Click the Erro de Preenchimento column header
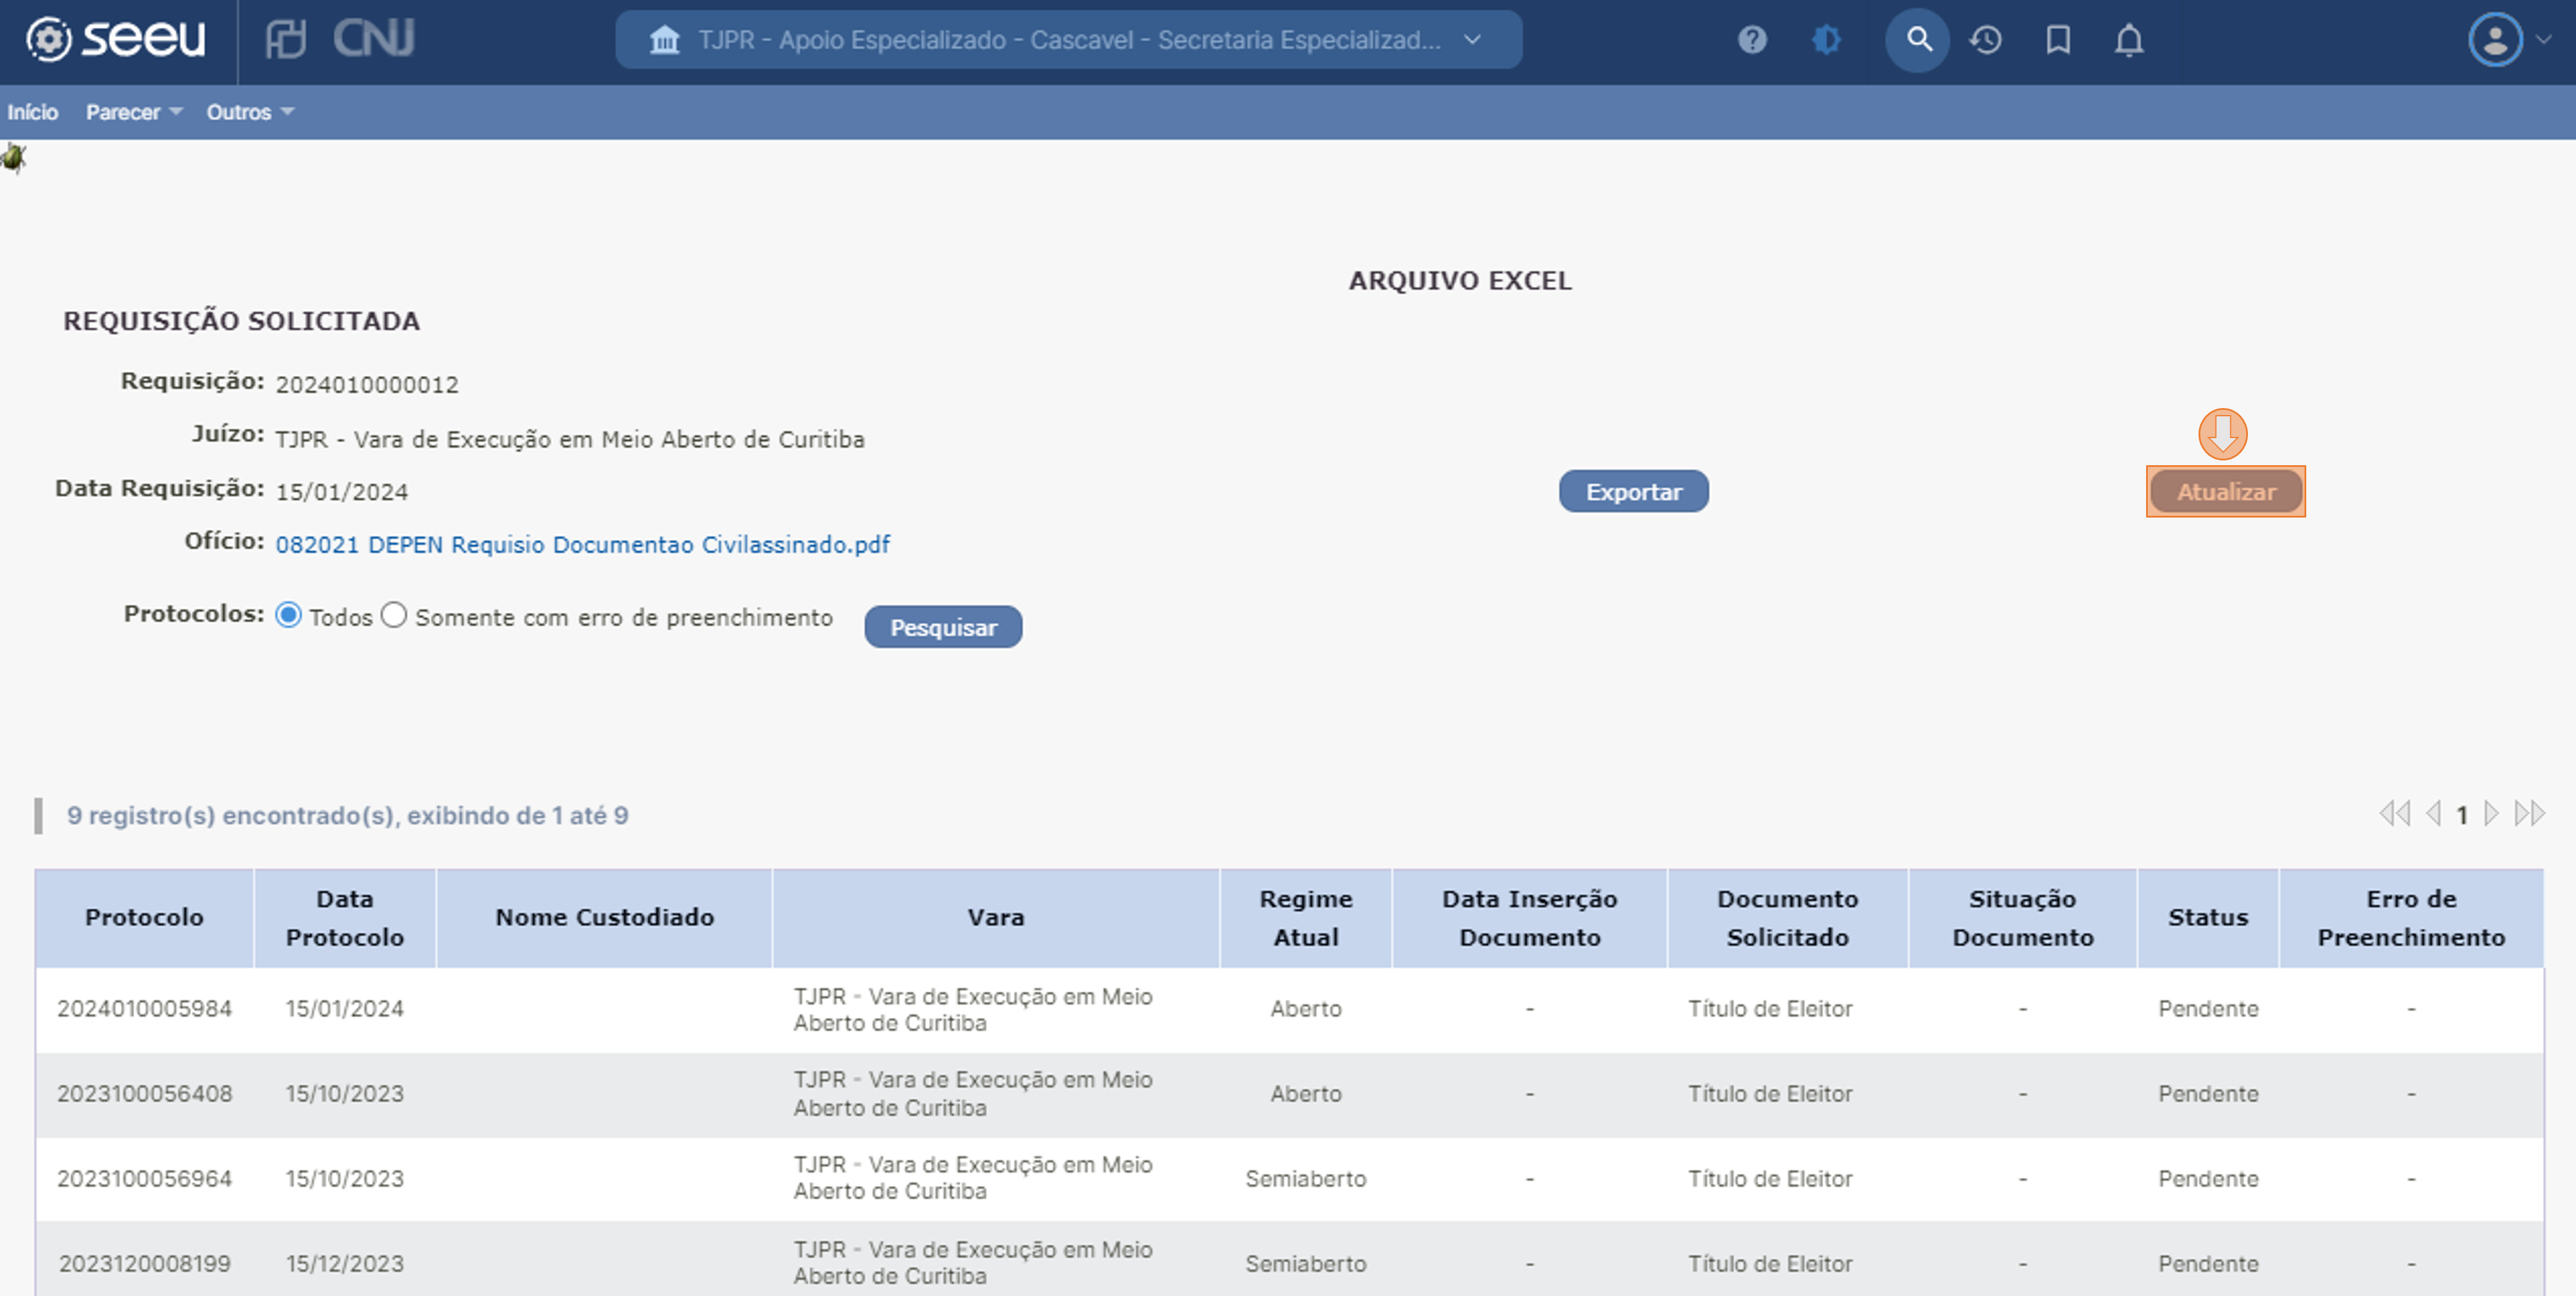This screenshot has width=2576, height=1296. (x=2411, y=918)
